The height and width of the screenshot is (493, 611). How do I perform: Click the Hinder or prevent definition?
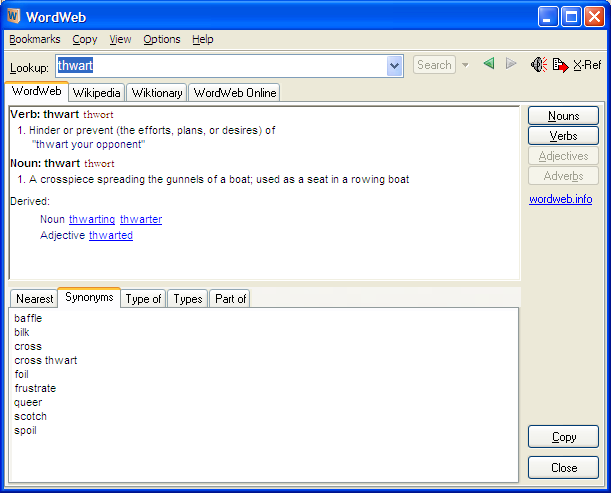click(152, 130)
